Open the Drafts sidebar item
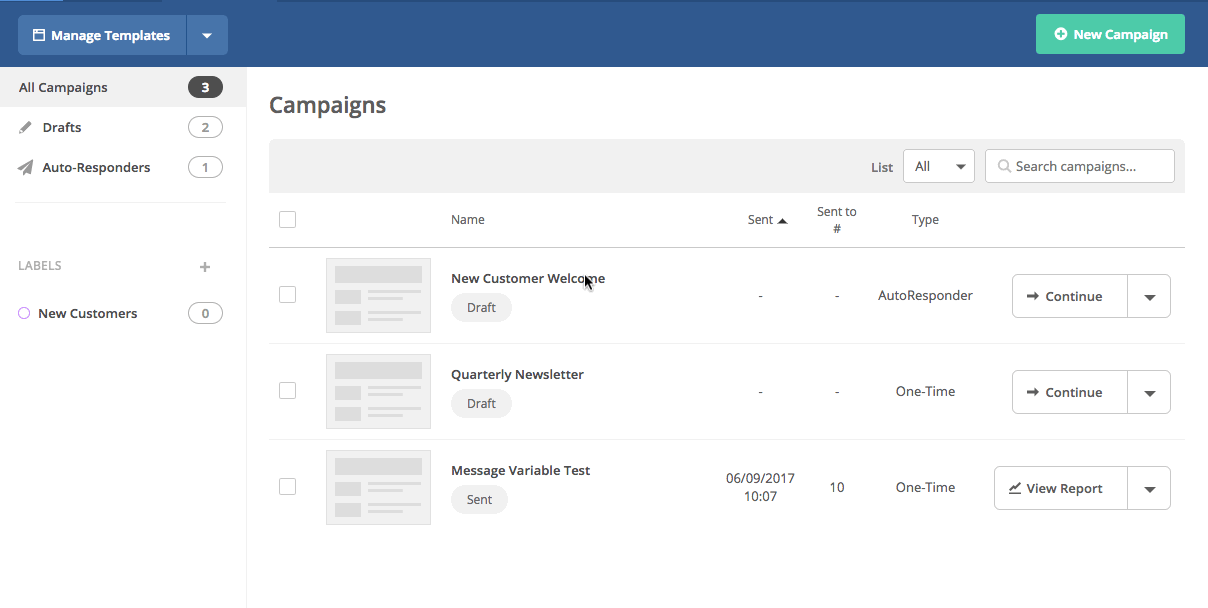The image size is (1208, 608). pyautogui.click(x=62, y=128)
